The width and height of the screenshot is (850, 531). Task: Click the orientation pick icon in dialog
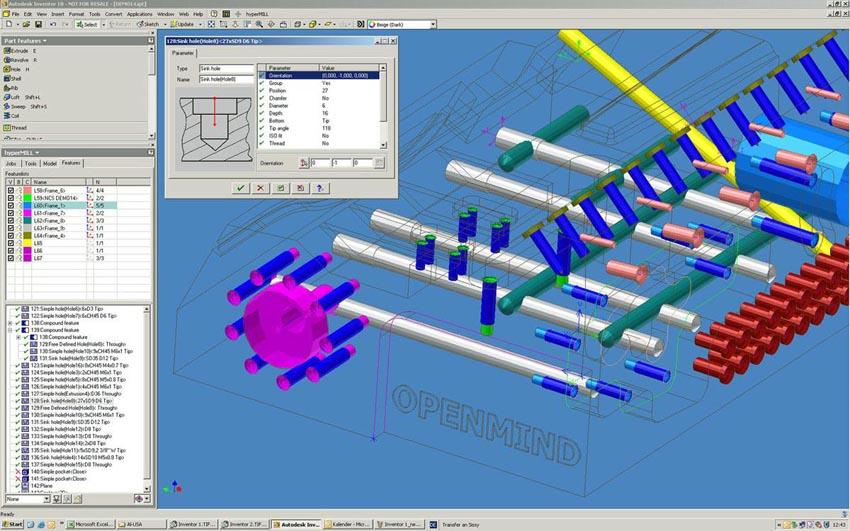304,163
